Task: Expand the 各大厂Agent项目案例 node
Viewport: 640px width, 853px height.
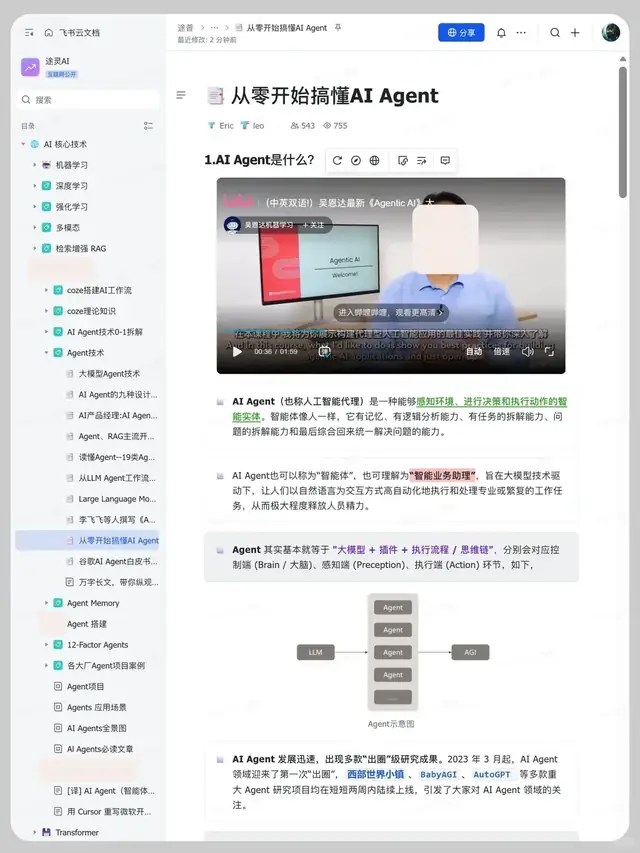Action: (46, 665)
